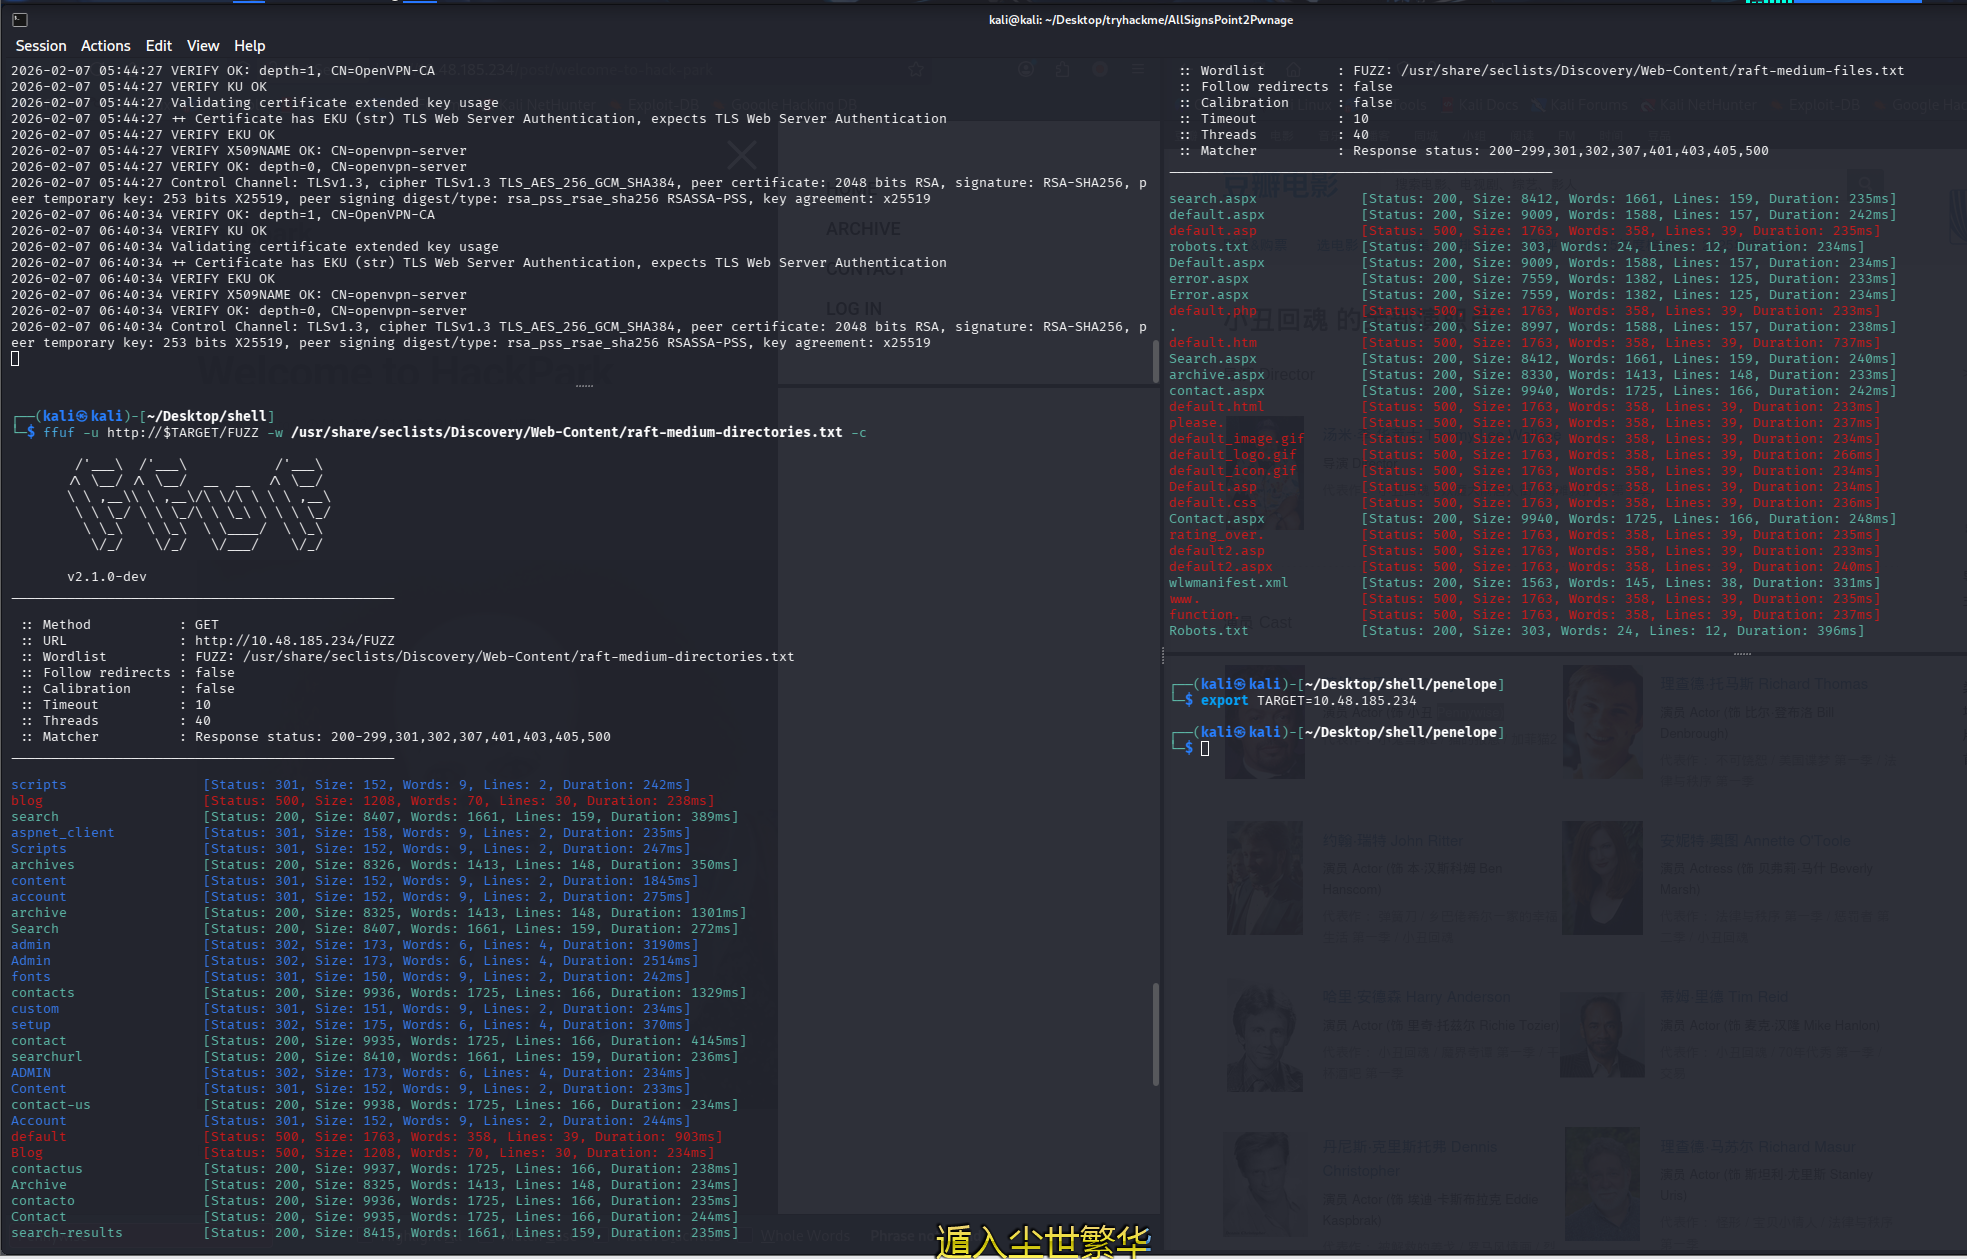Screen dimensions: 1967x1259
Task: Open the Actions menu
Action: click(x=105, y=46)
